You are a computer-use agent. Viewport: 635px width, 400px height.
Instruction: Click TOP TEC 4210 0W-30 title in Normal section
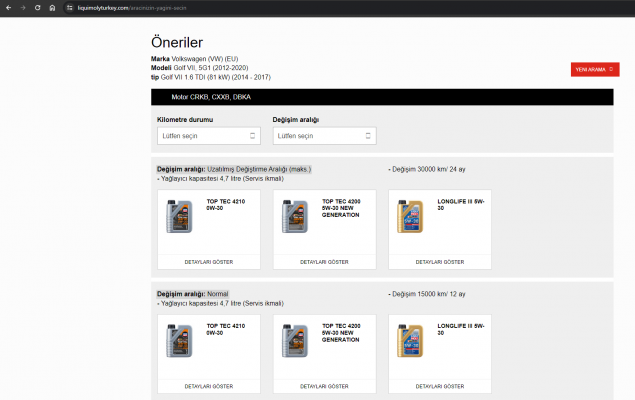226,329
